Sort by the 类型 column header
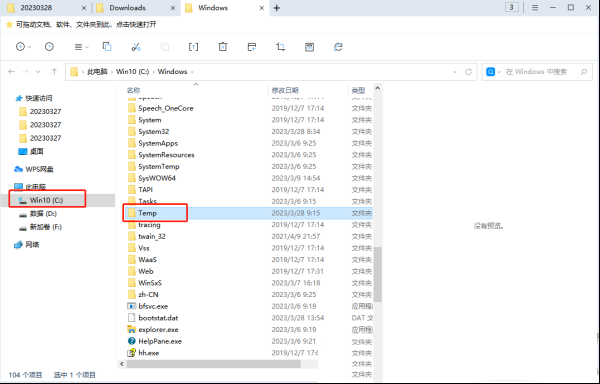Viewport: 600px width, 384px height. tap(358, 90)
